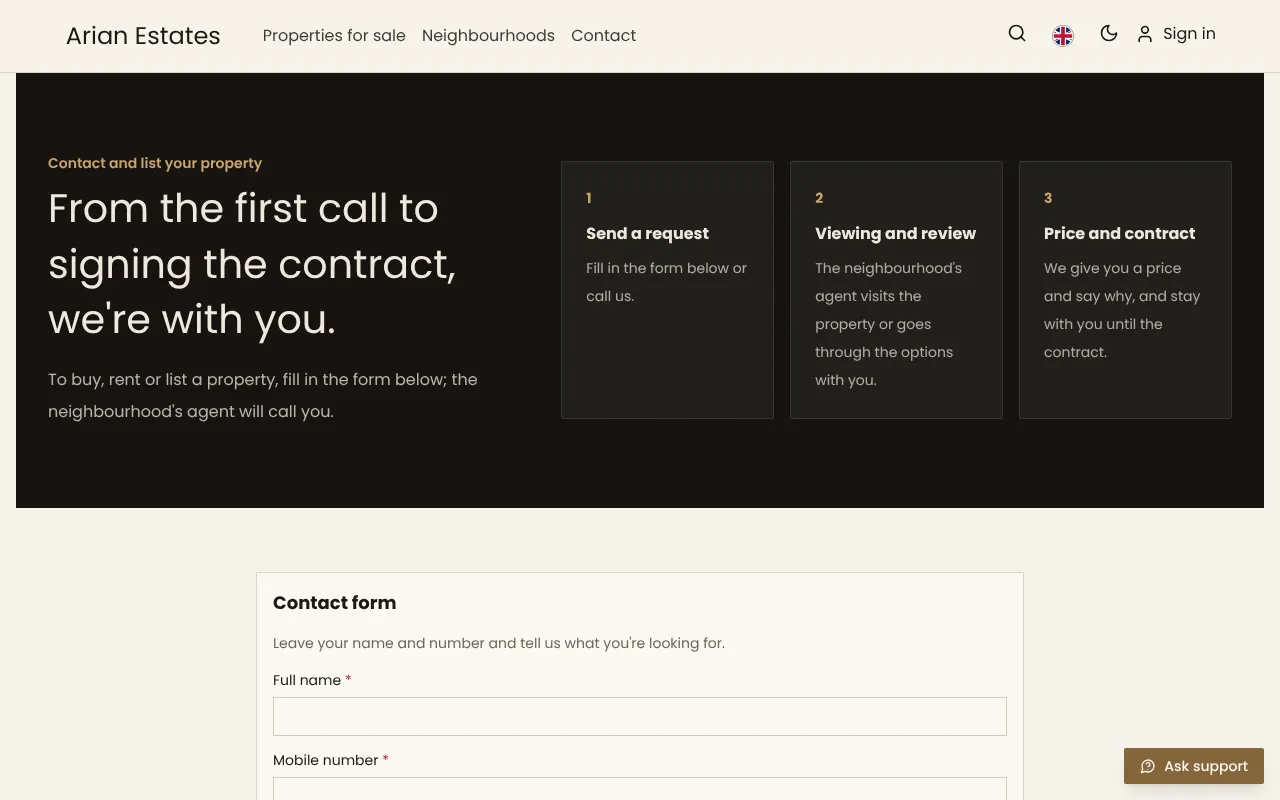Click the main hero headline text
The image size is (1280, 800).
(252, 264)
